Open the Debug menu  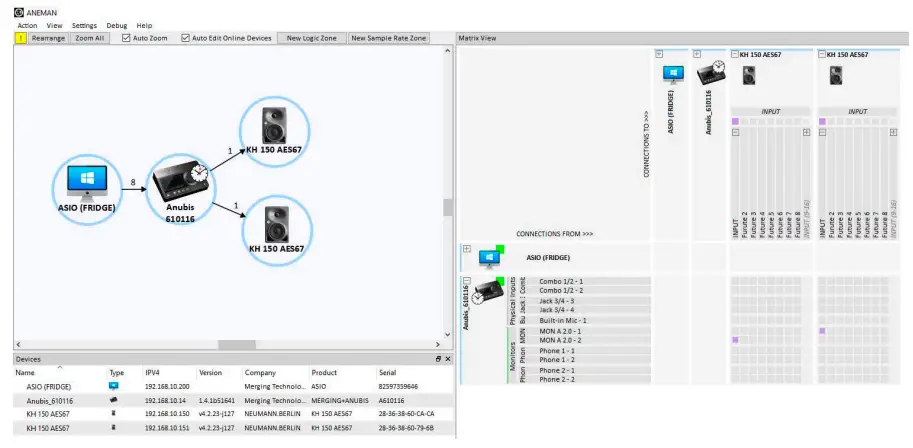pyautogui.click(x=116, y=26)
